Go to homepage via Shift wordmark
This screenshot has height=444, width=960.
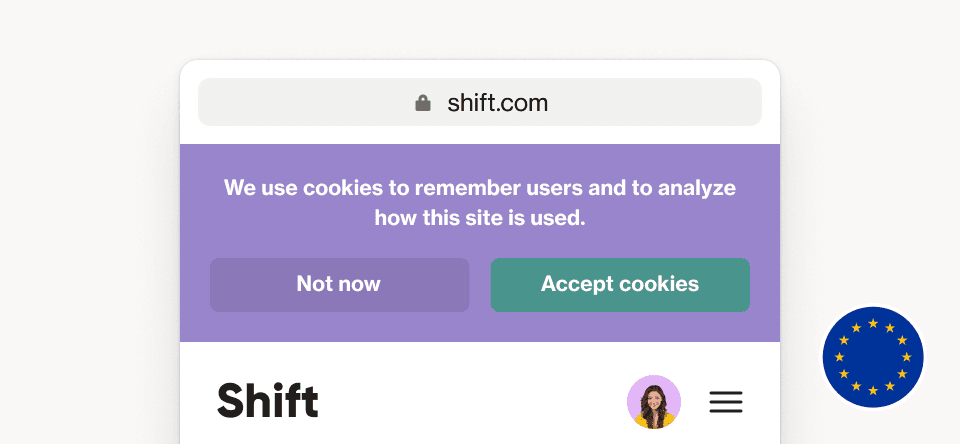(x=268, y=400)
